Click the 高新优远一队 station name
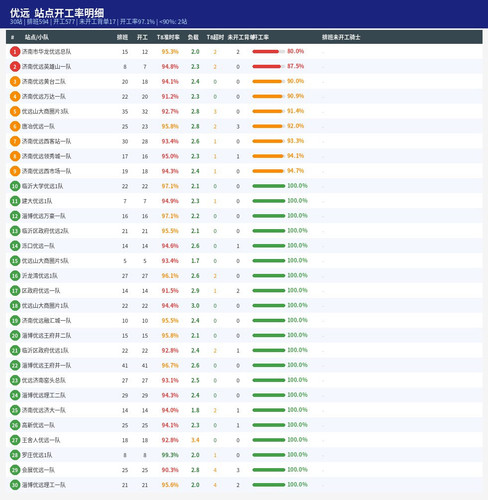 click(x=38, y=425)
